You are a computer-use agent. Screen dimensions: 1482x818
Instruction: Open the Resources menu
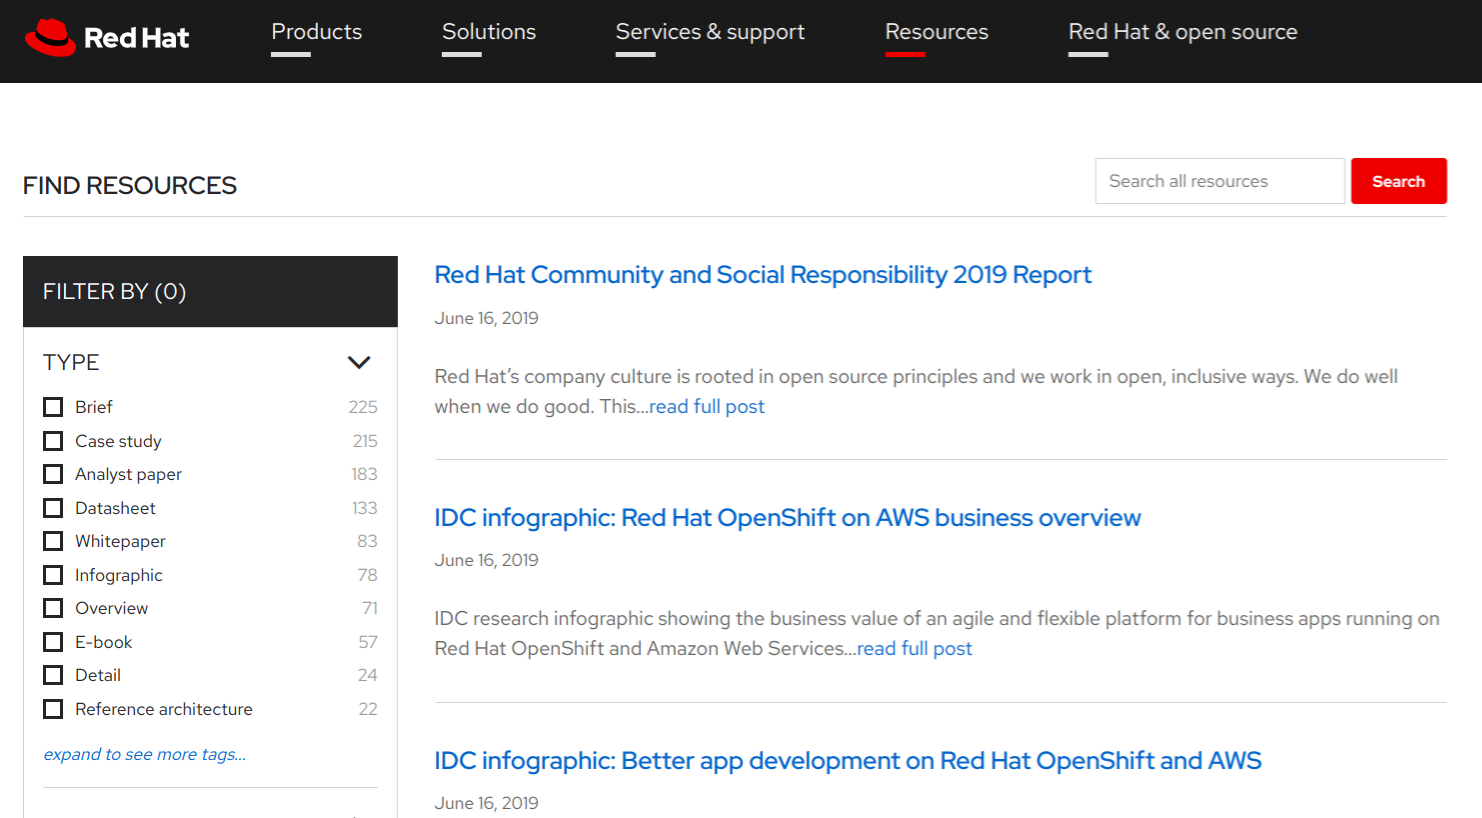pyautogui.click(x=936, y=32)
